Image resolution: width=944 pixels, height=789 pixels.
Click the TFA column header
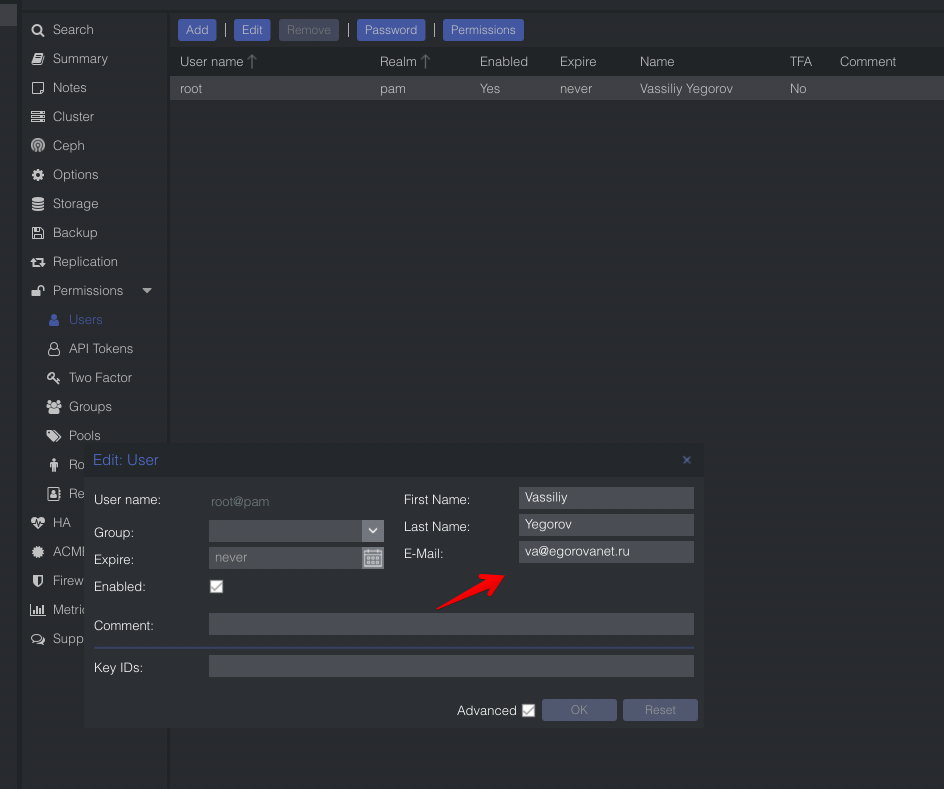pos(801,61)
